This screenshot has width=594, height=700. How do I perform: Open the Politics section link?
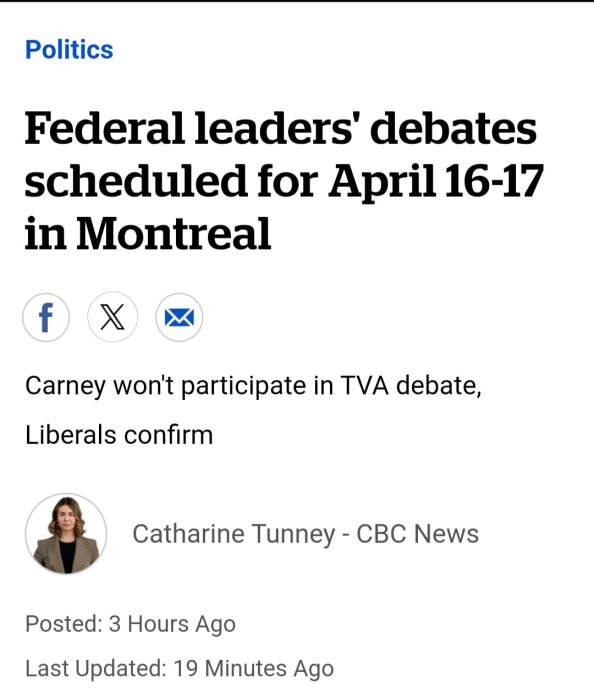[69, 49]
